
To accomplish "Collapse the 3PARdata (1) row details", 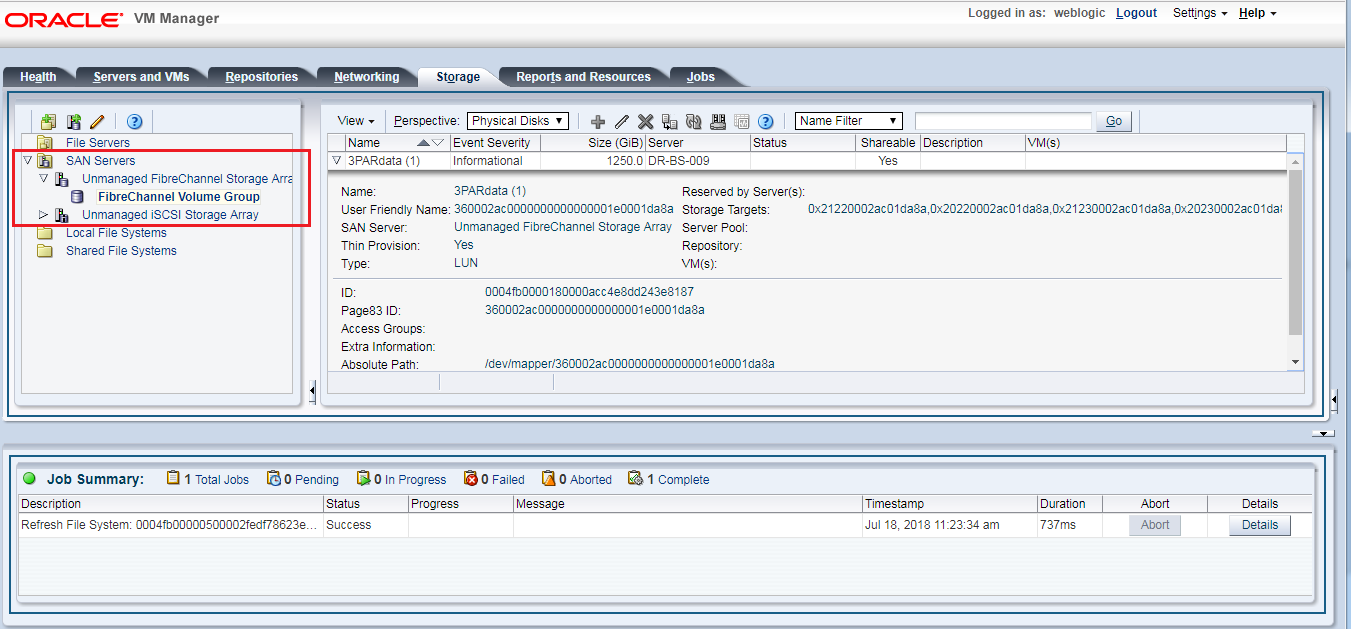I will 337,161.
